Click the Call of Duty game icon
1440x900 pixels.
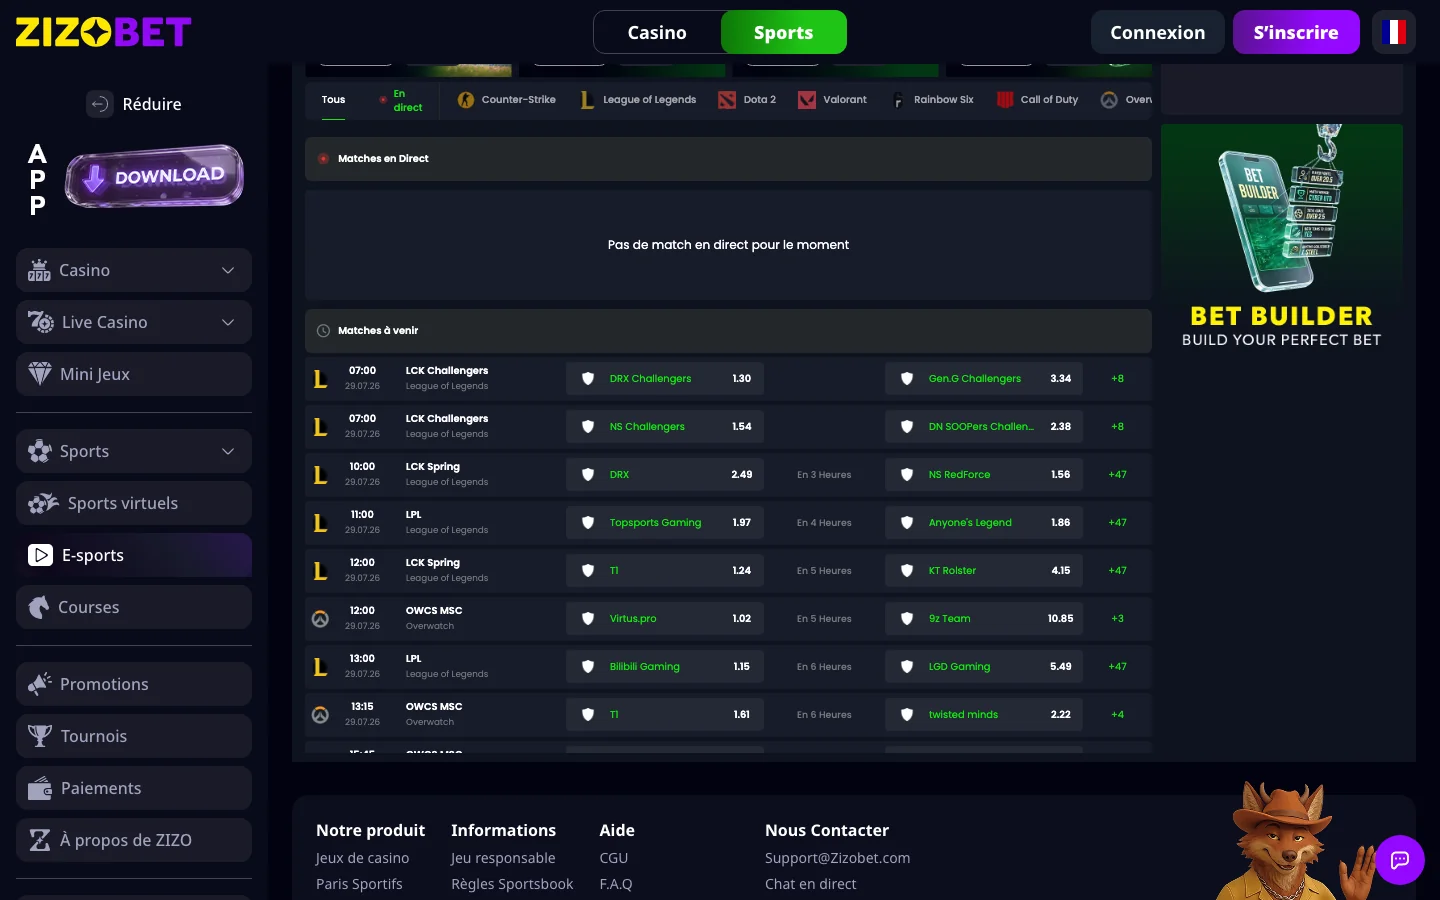tap(1005, 100)
